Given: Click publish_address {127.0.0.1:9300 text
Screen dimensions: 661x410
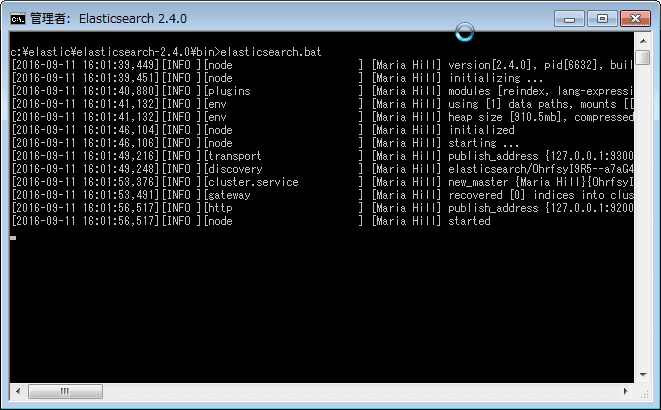Looking at the screenshot, I should 541,156.
